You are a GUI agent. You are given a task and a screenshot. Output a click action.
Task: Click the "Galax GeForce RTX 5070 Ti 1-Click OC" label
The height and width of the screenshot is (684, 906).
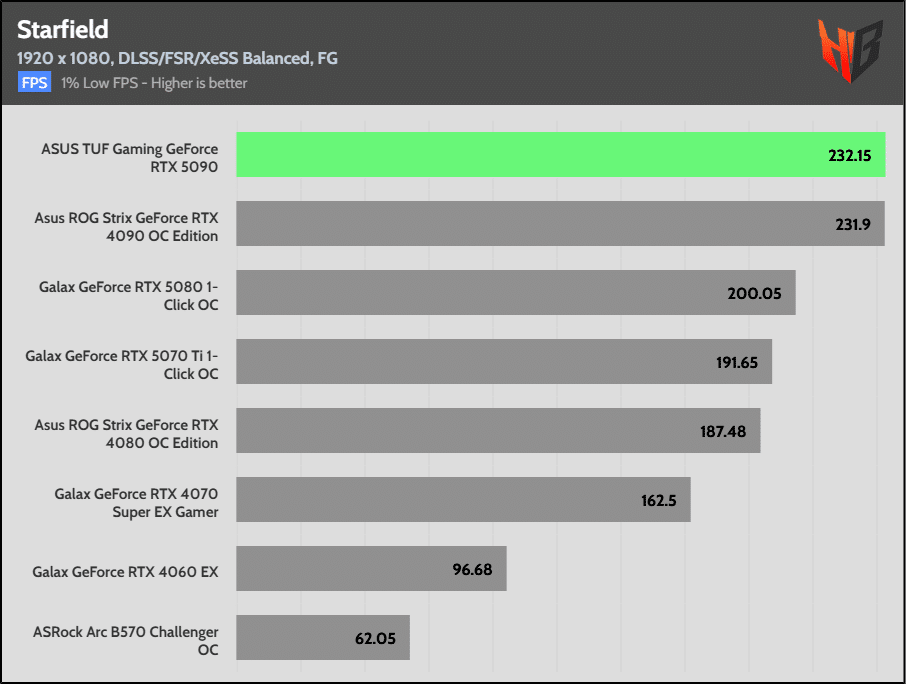point(122,365)
